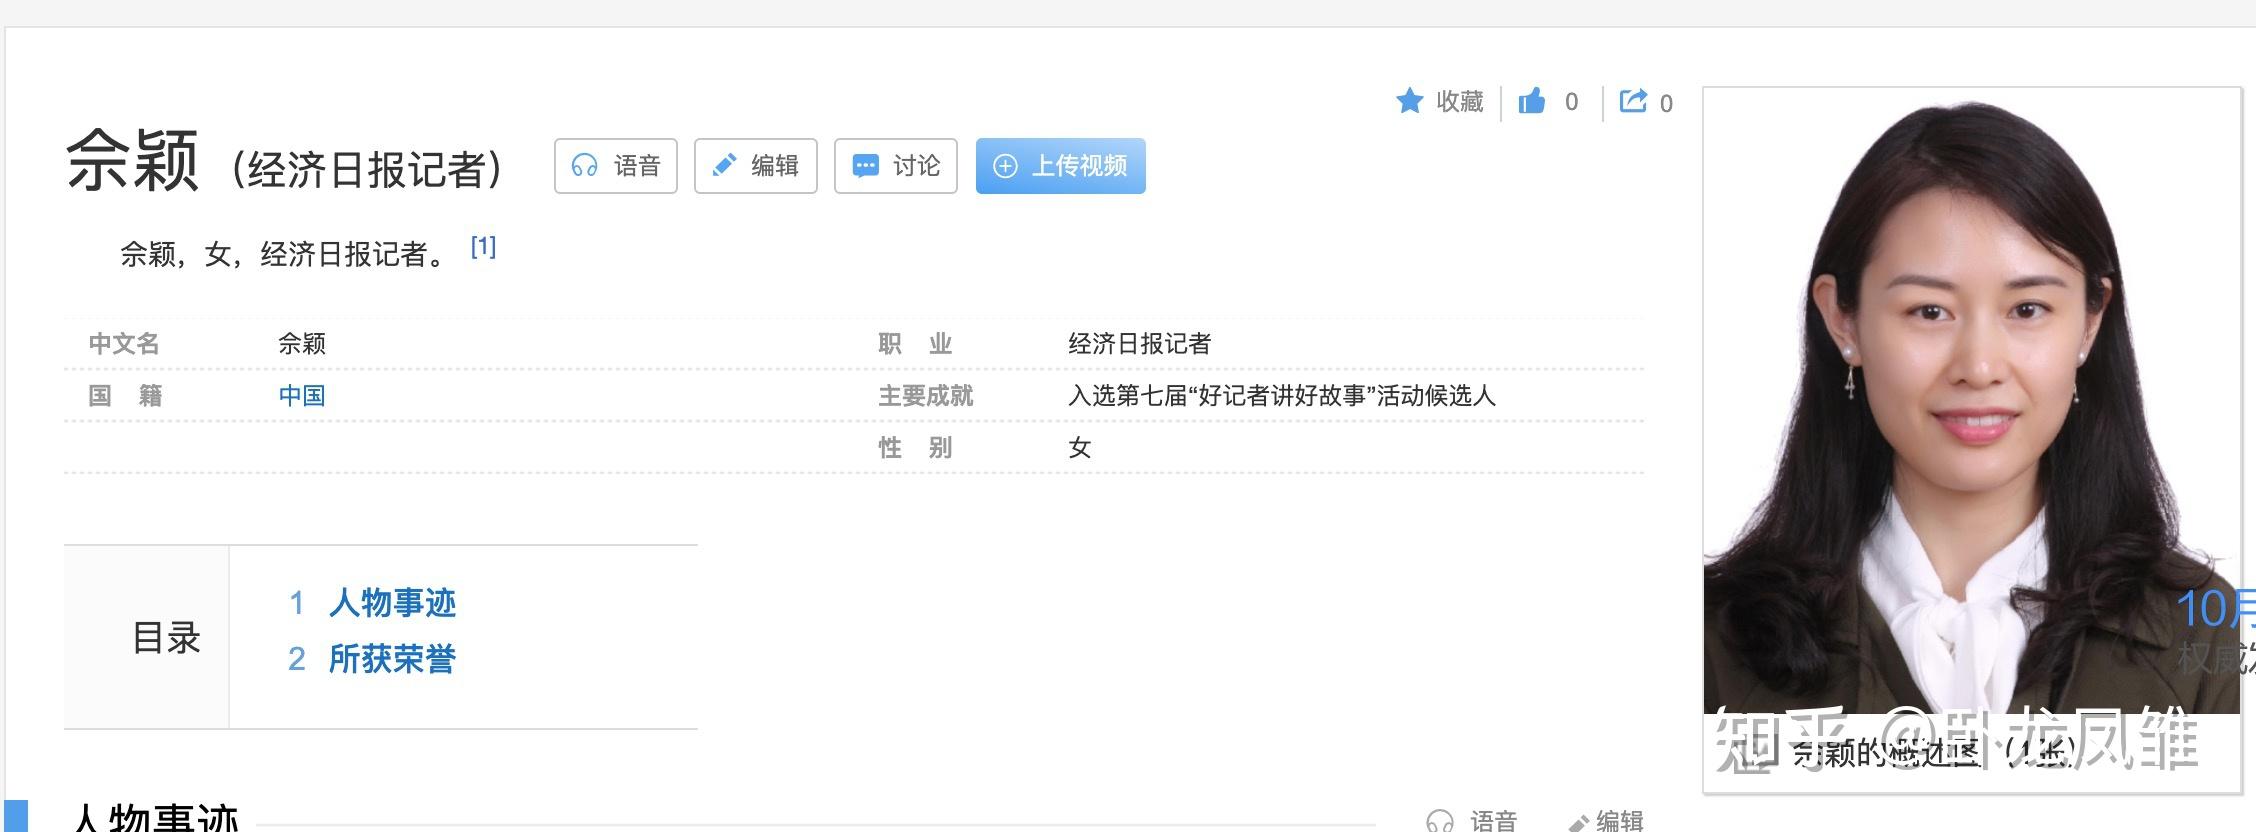Click the 目录 contents label
The width and height of the screenshot is (2256, 832).
tap(166, 638)
